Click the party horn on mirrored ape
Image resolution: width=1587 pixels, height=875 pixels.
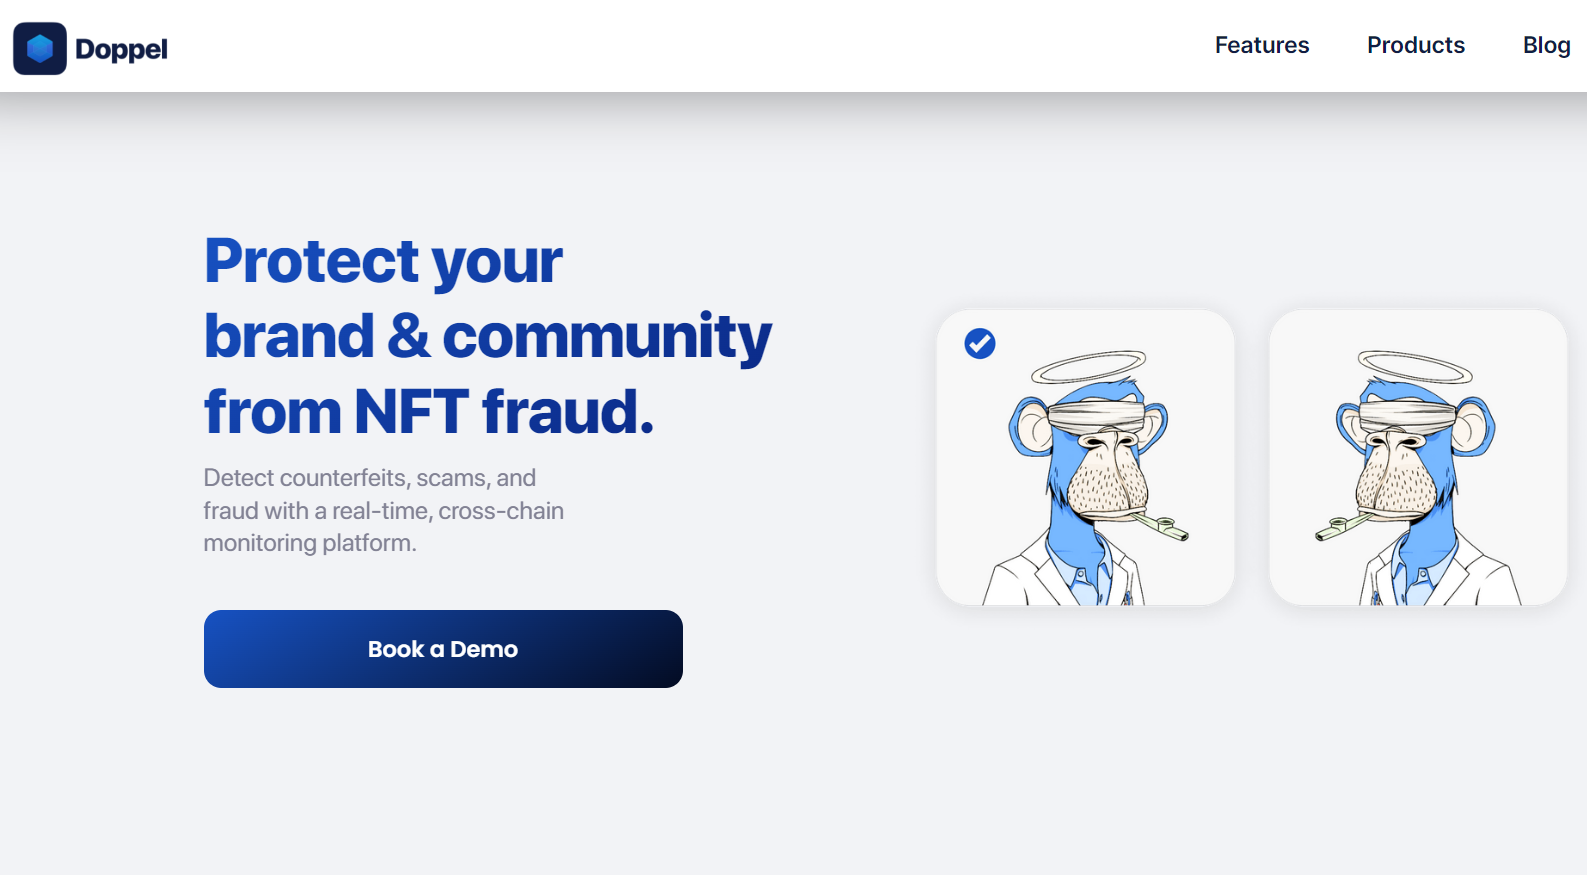[1344, 525]
